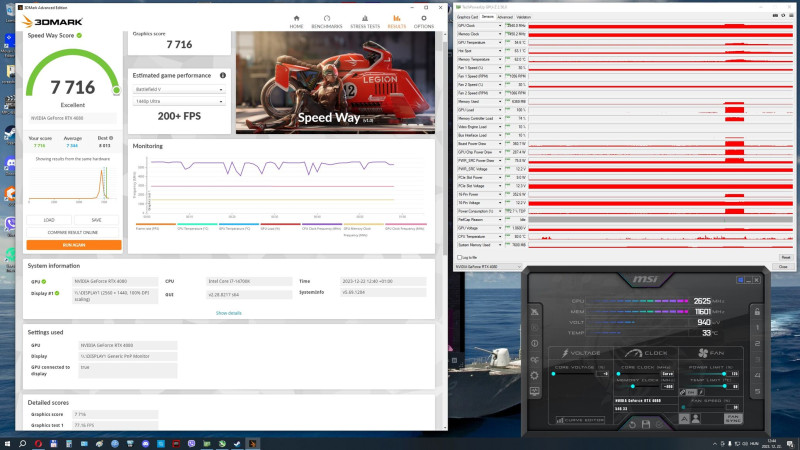Switch to Graphics Card tab in GPU-Z
Image resolution: width=800 pixels, height=450 pixels.
click(467, 17)
